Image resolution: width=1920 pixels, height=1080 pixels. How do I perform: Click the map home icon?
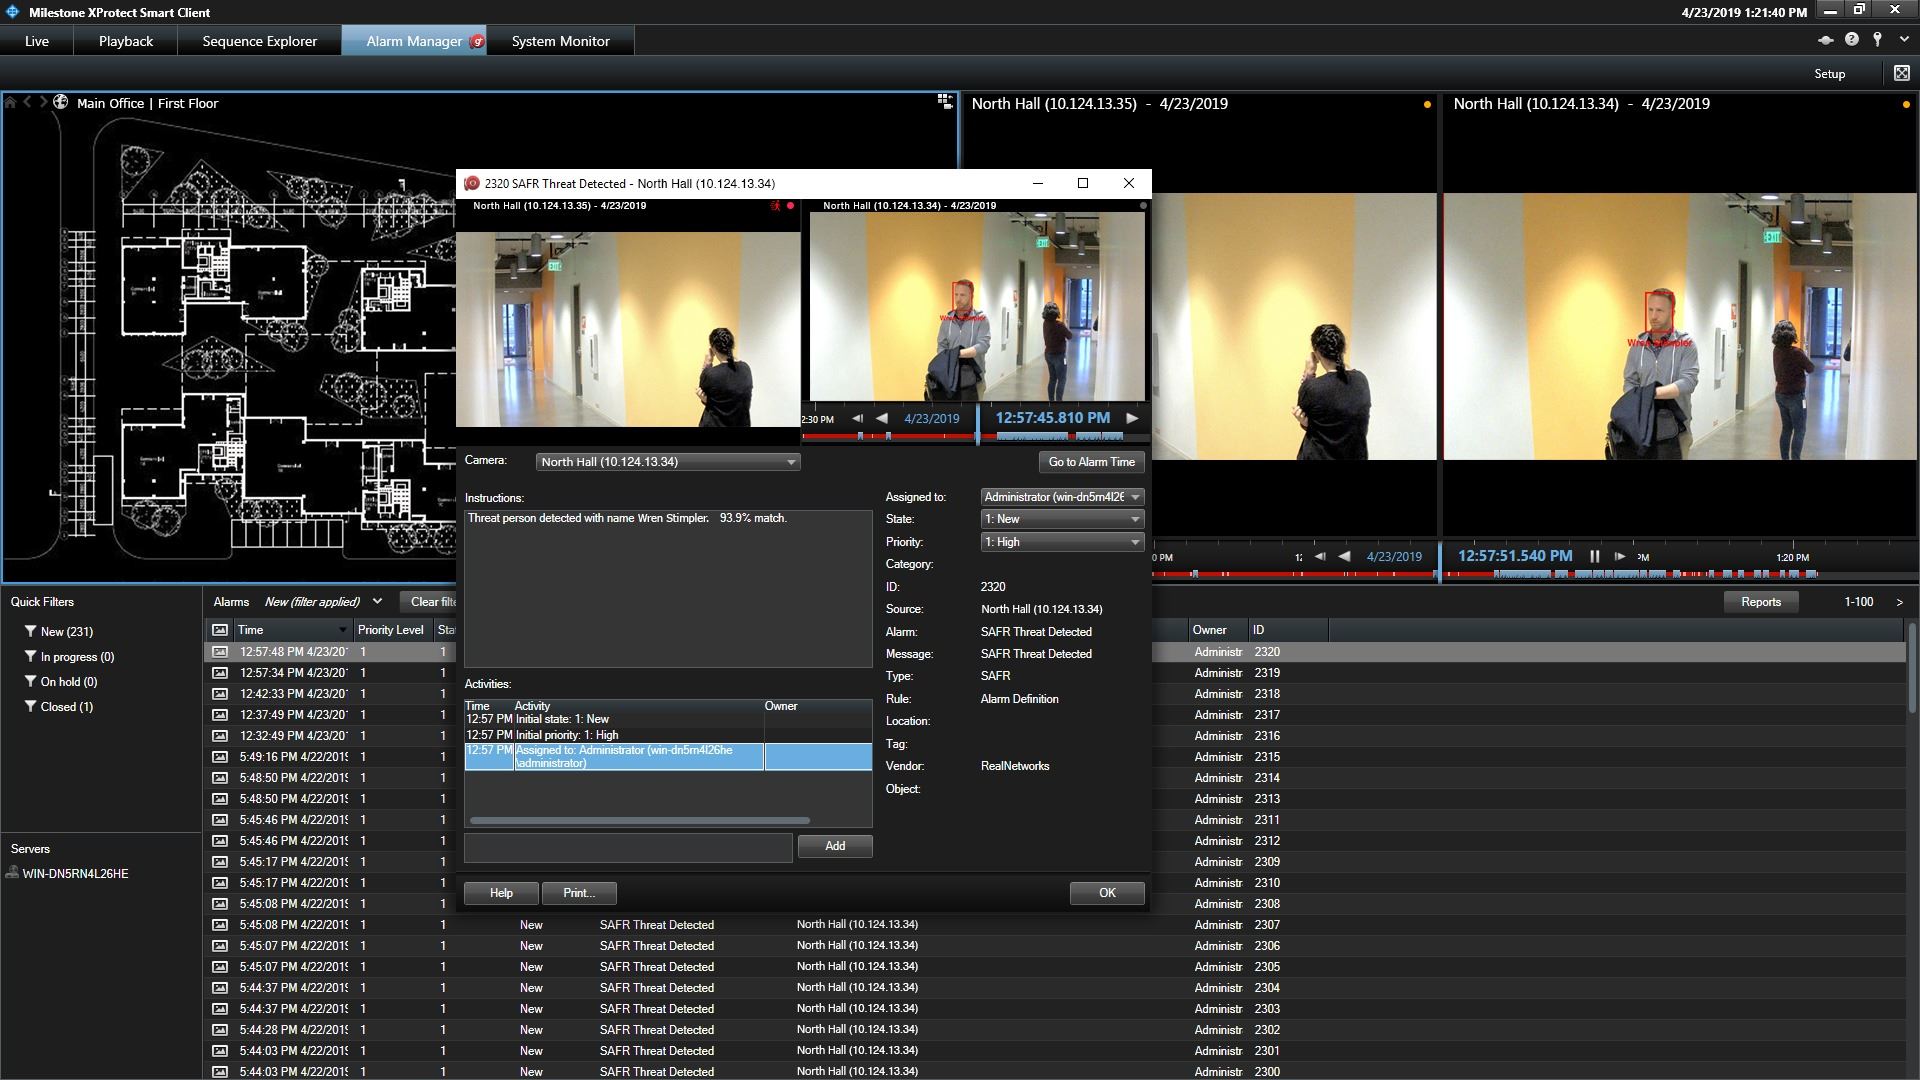point(11,102)
